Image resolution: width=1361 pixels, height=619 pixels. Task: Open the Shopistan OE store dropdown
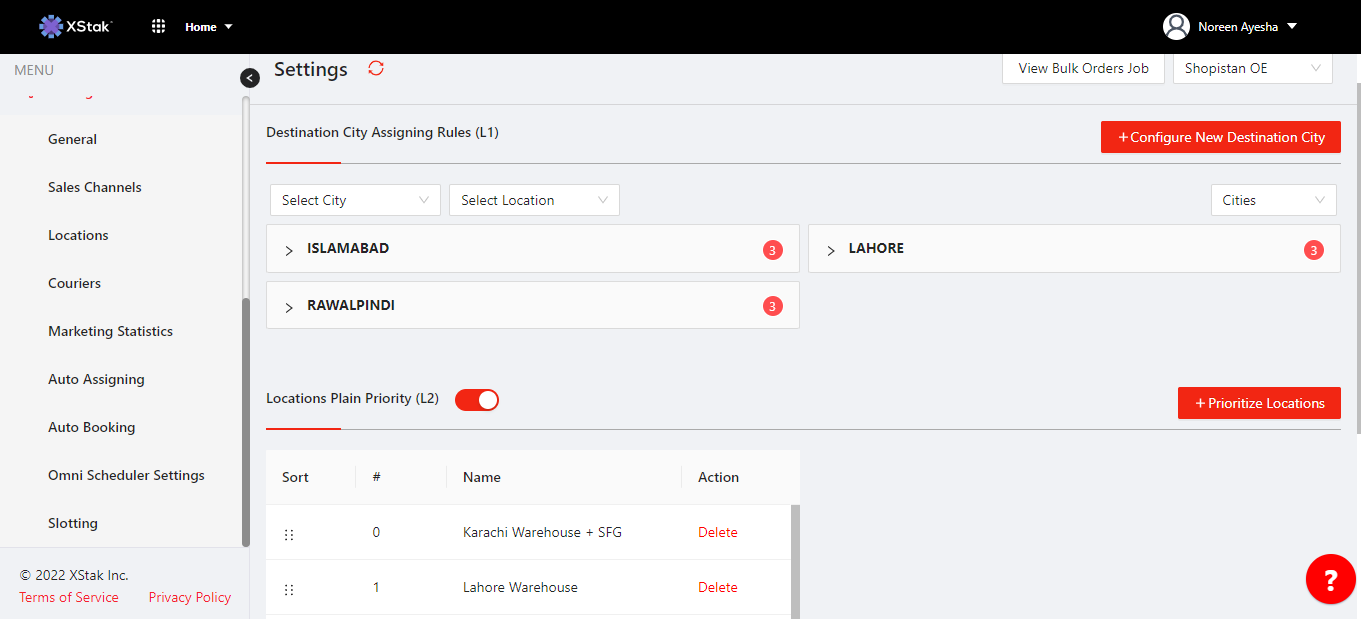(1252, 69)
